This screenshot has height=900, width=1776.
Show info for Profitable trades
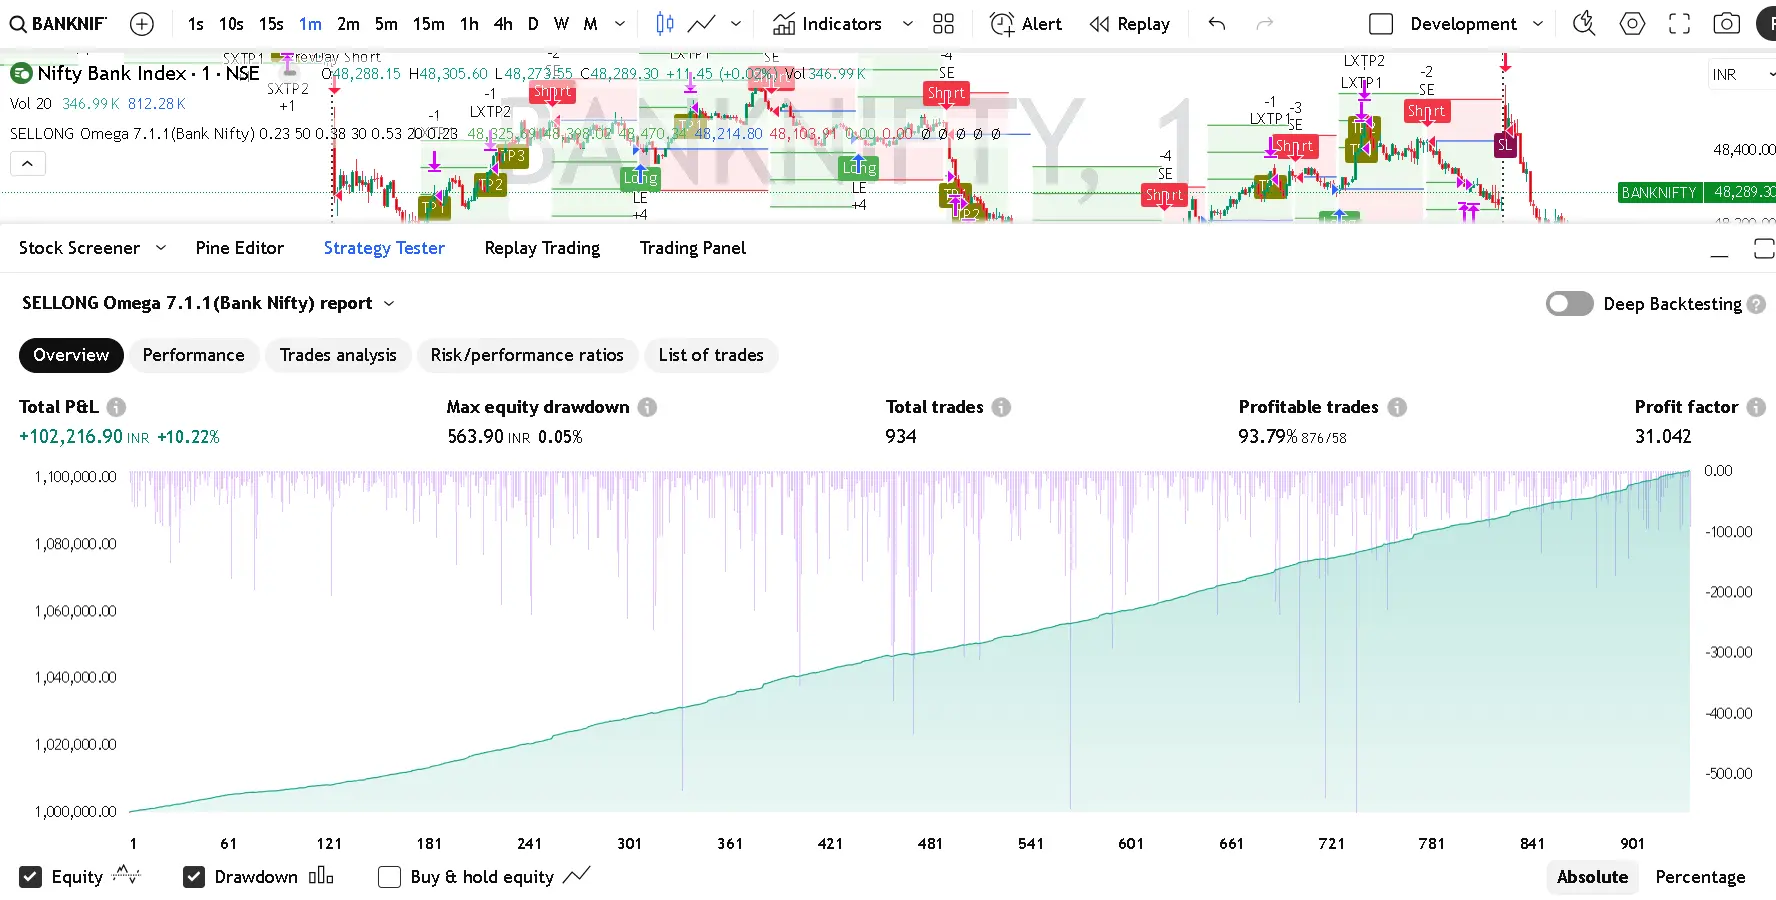[x=1397, y=407]
